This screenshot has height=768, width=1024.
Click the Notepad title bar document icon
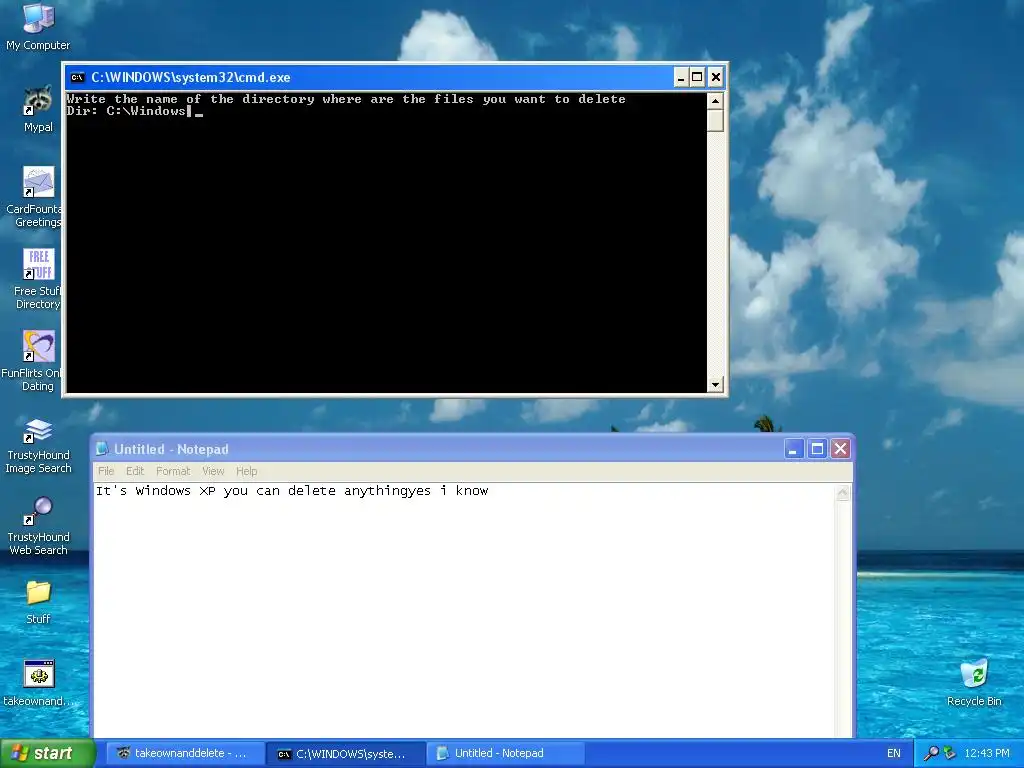pyautogui.click(x=102, y=449)
